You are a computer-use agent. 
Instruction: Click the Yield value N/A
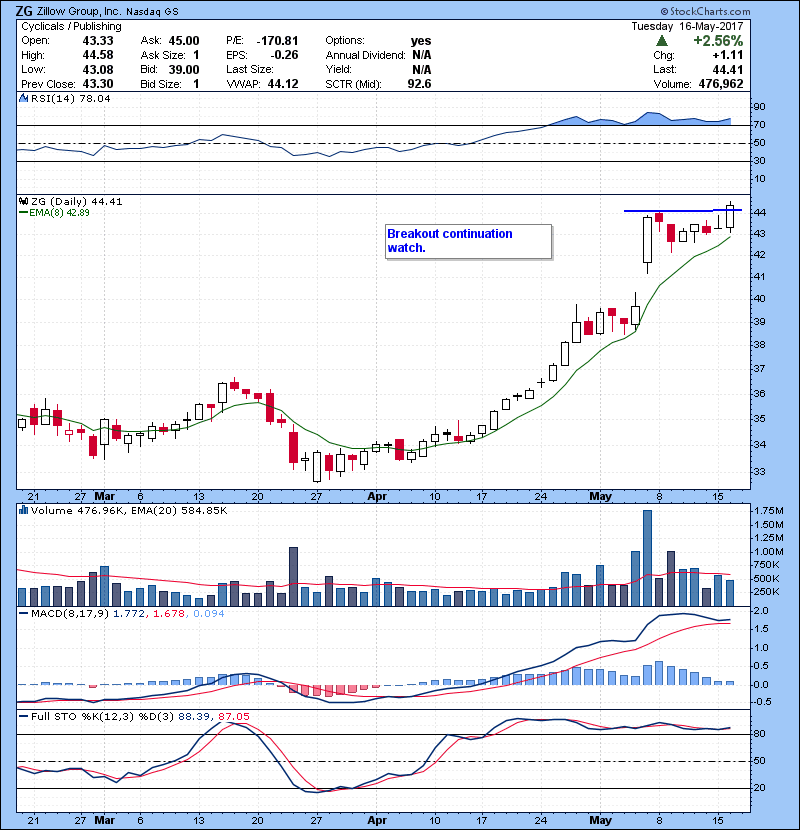click(421, 69)
